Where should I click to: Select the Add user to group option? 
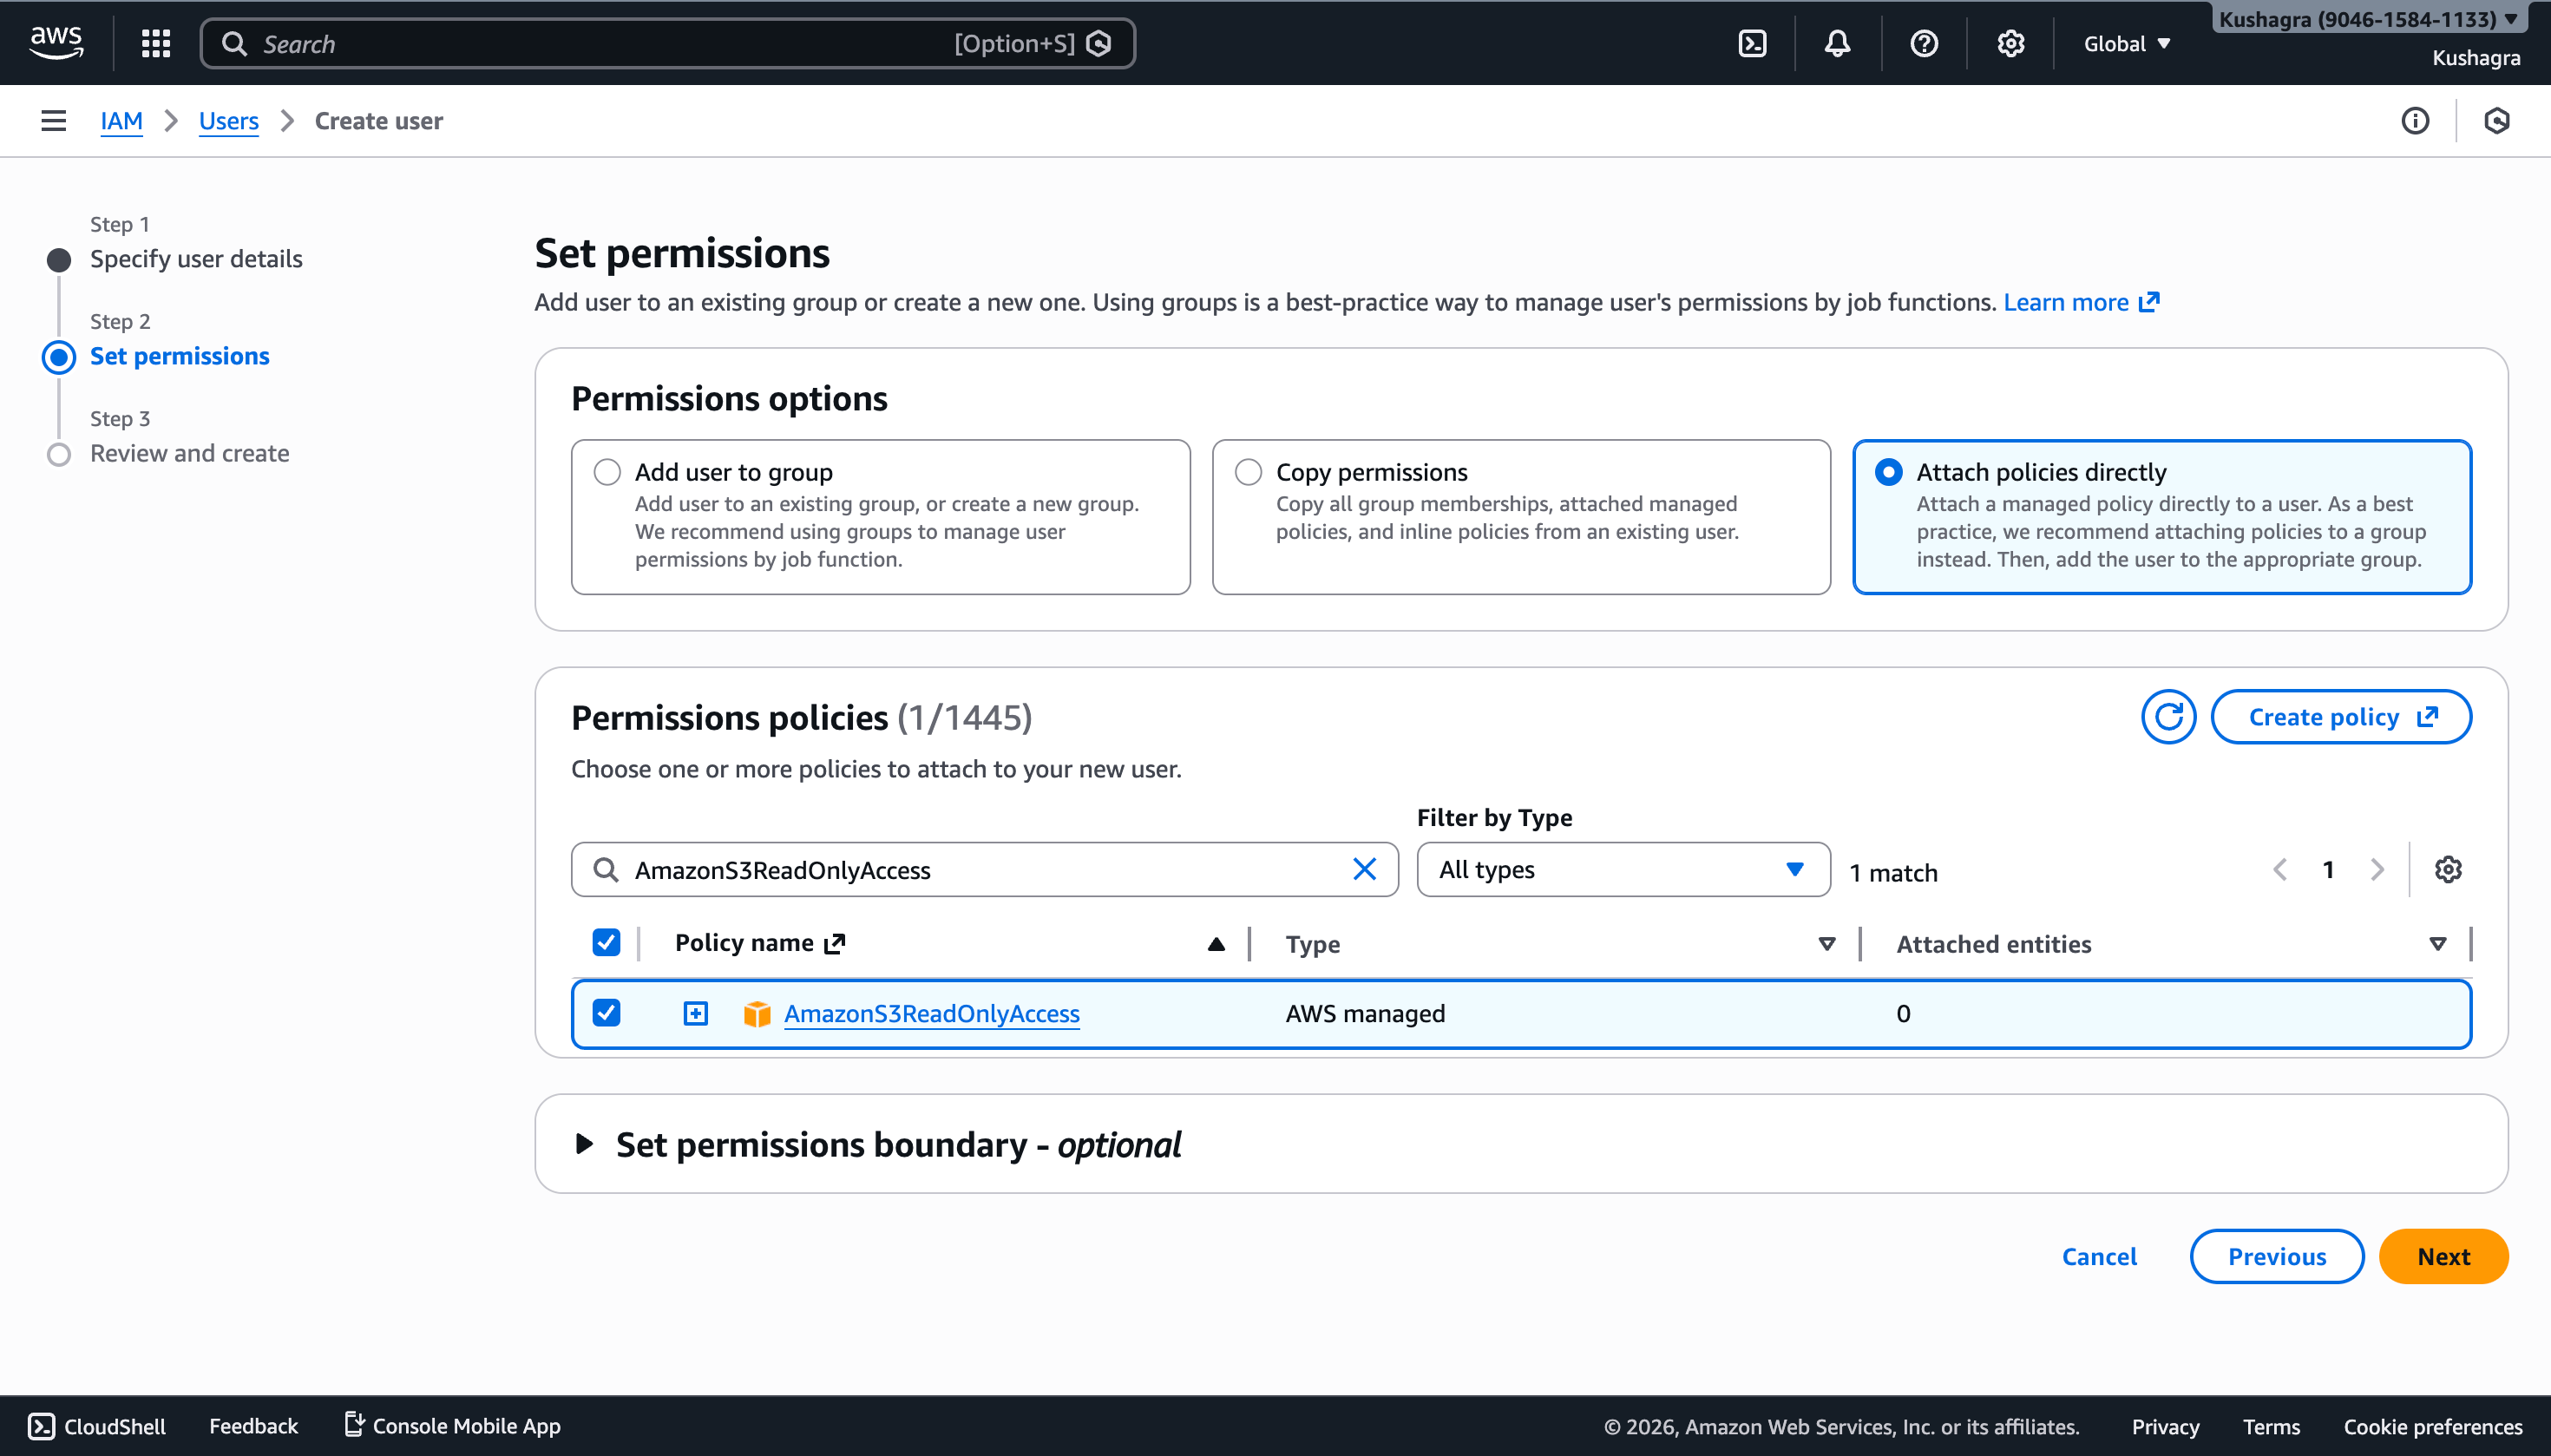607,472
